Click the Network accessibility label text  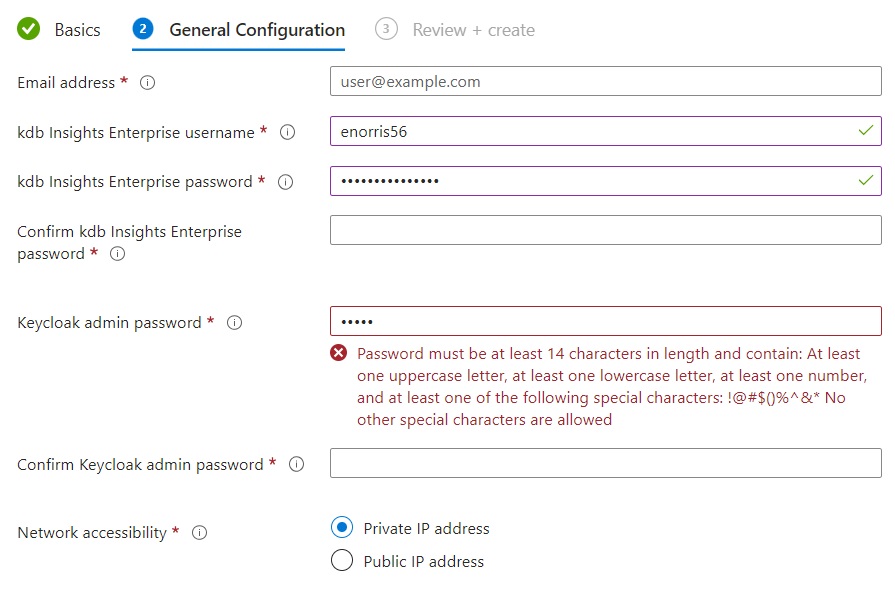click(x=92, y=533)
